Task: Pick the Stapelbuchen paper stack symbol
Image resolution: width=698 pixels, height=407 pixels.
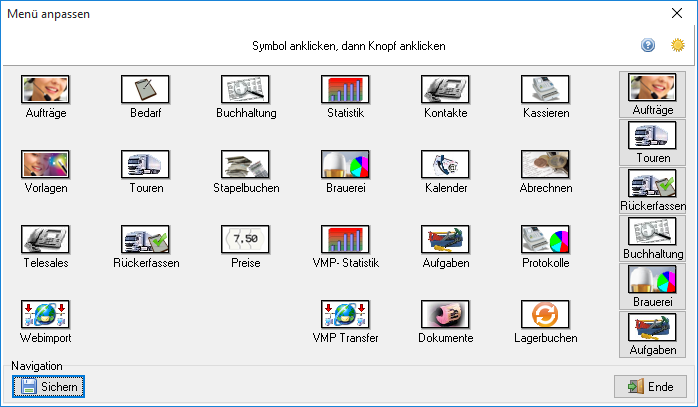Action: (x=245, y=164)
